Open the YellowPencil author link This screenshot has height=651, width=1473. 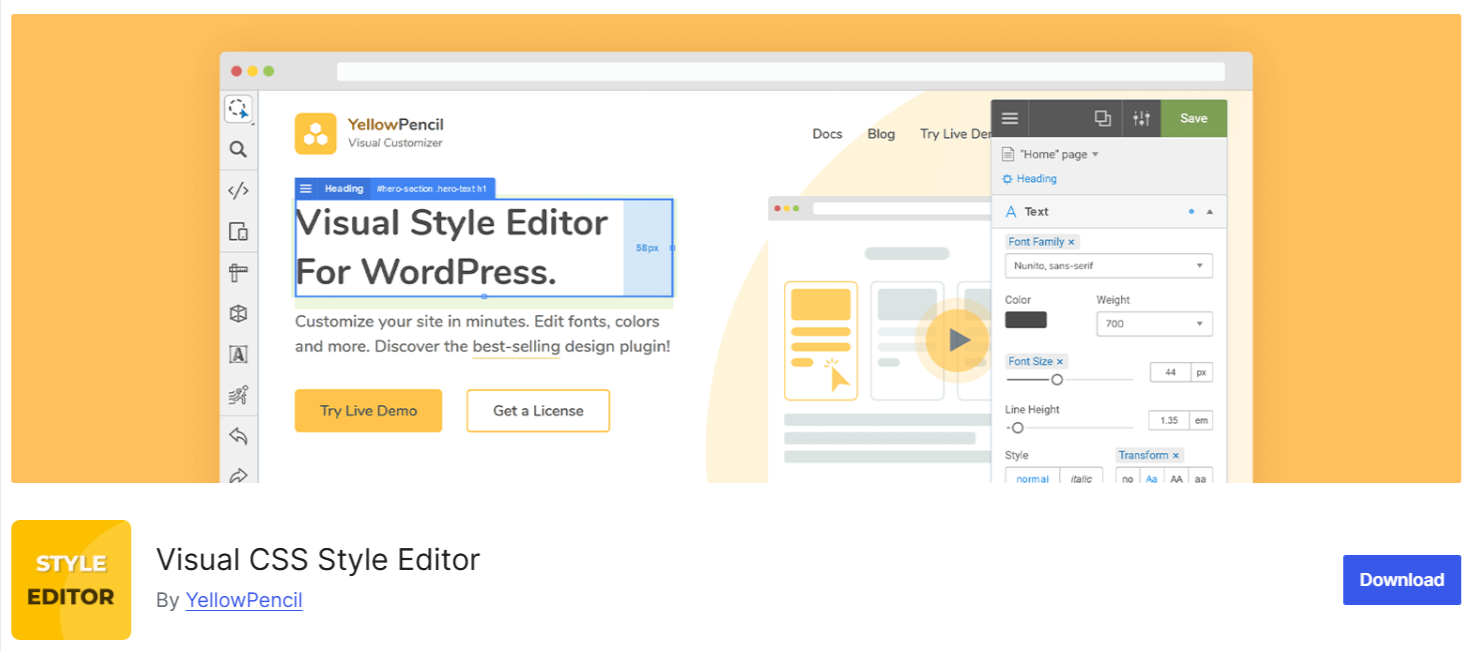(244, 600)
